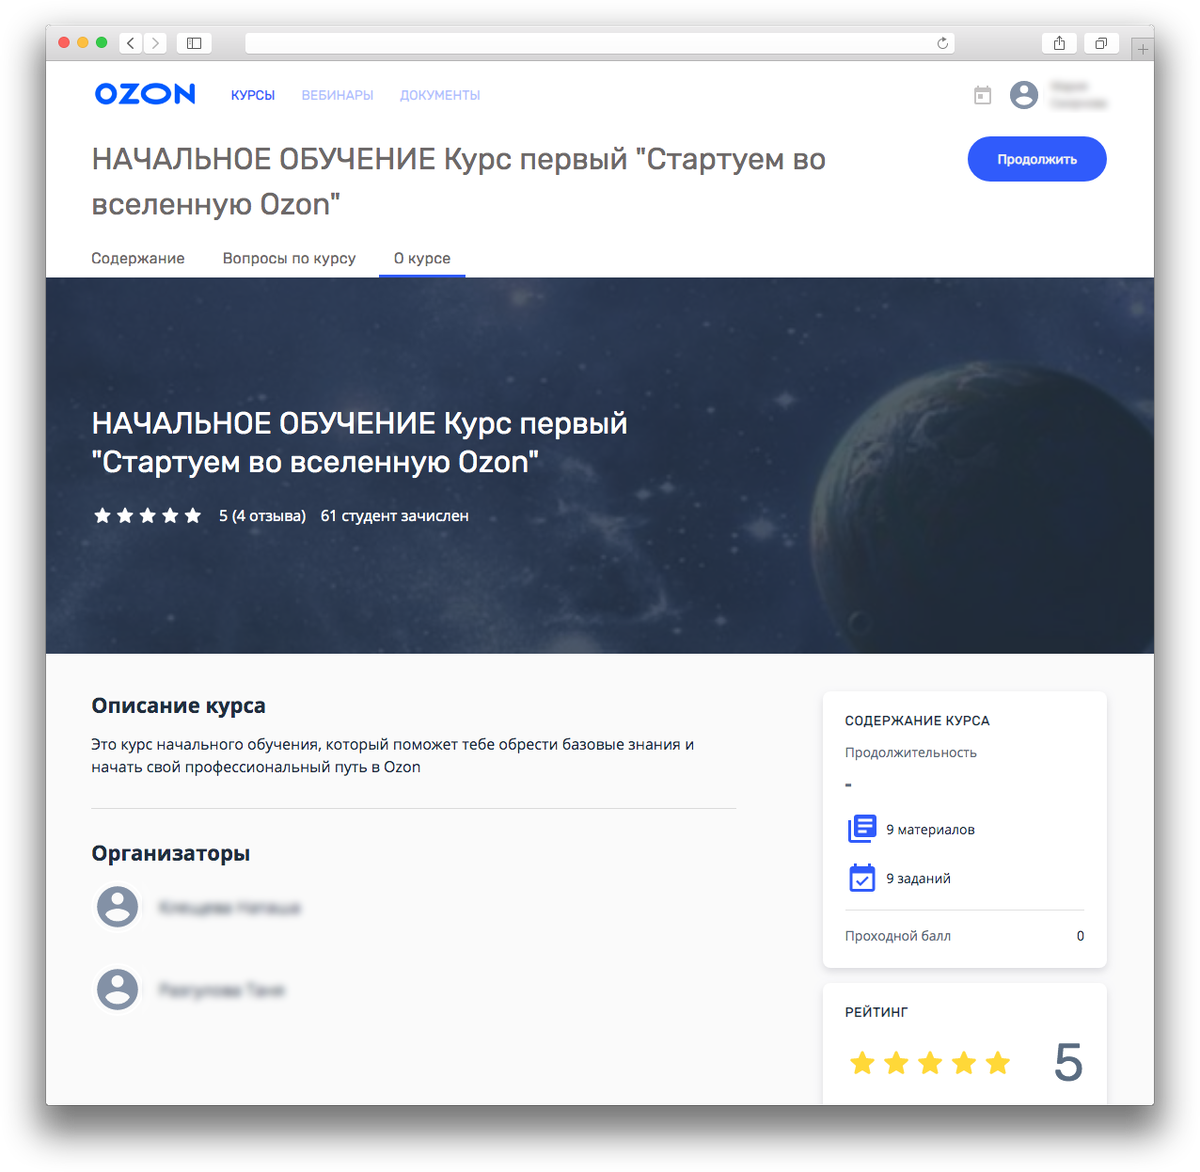Screen dimensions: 1200x1172
Task: Open the КУРСЫ menu item
Action: point(253,95)
